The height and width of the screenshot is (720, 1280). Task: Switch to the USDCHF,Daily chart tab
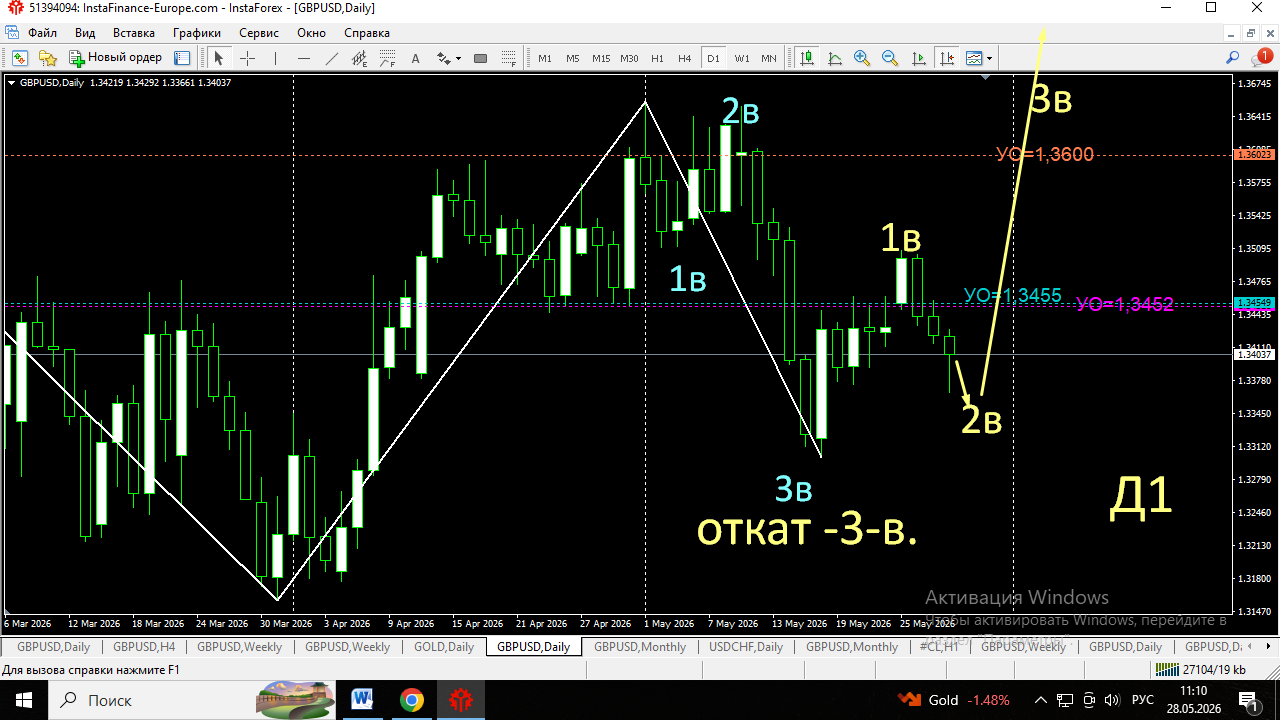[x=746, y=647]
